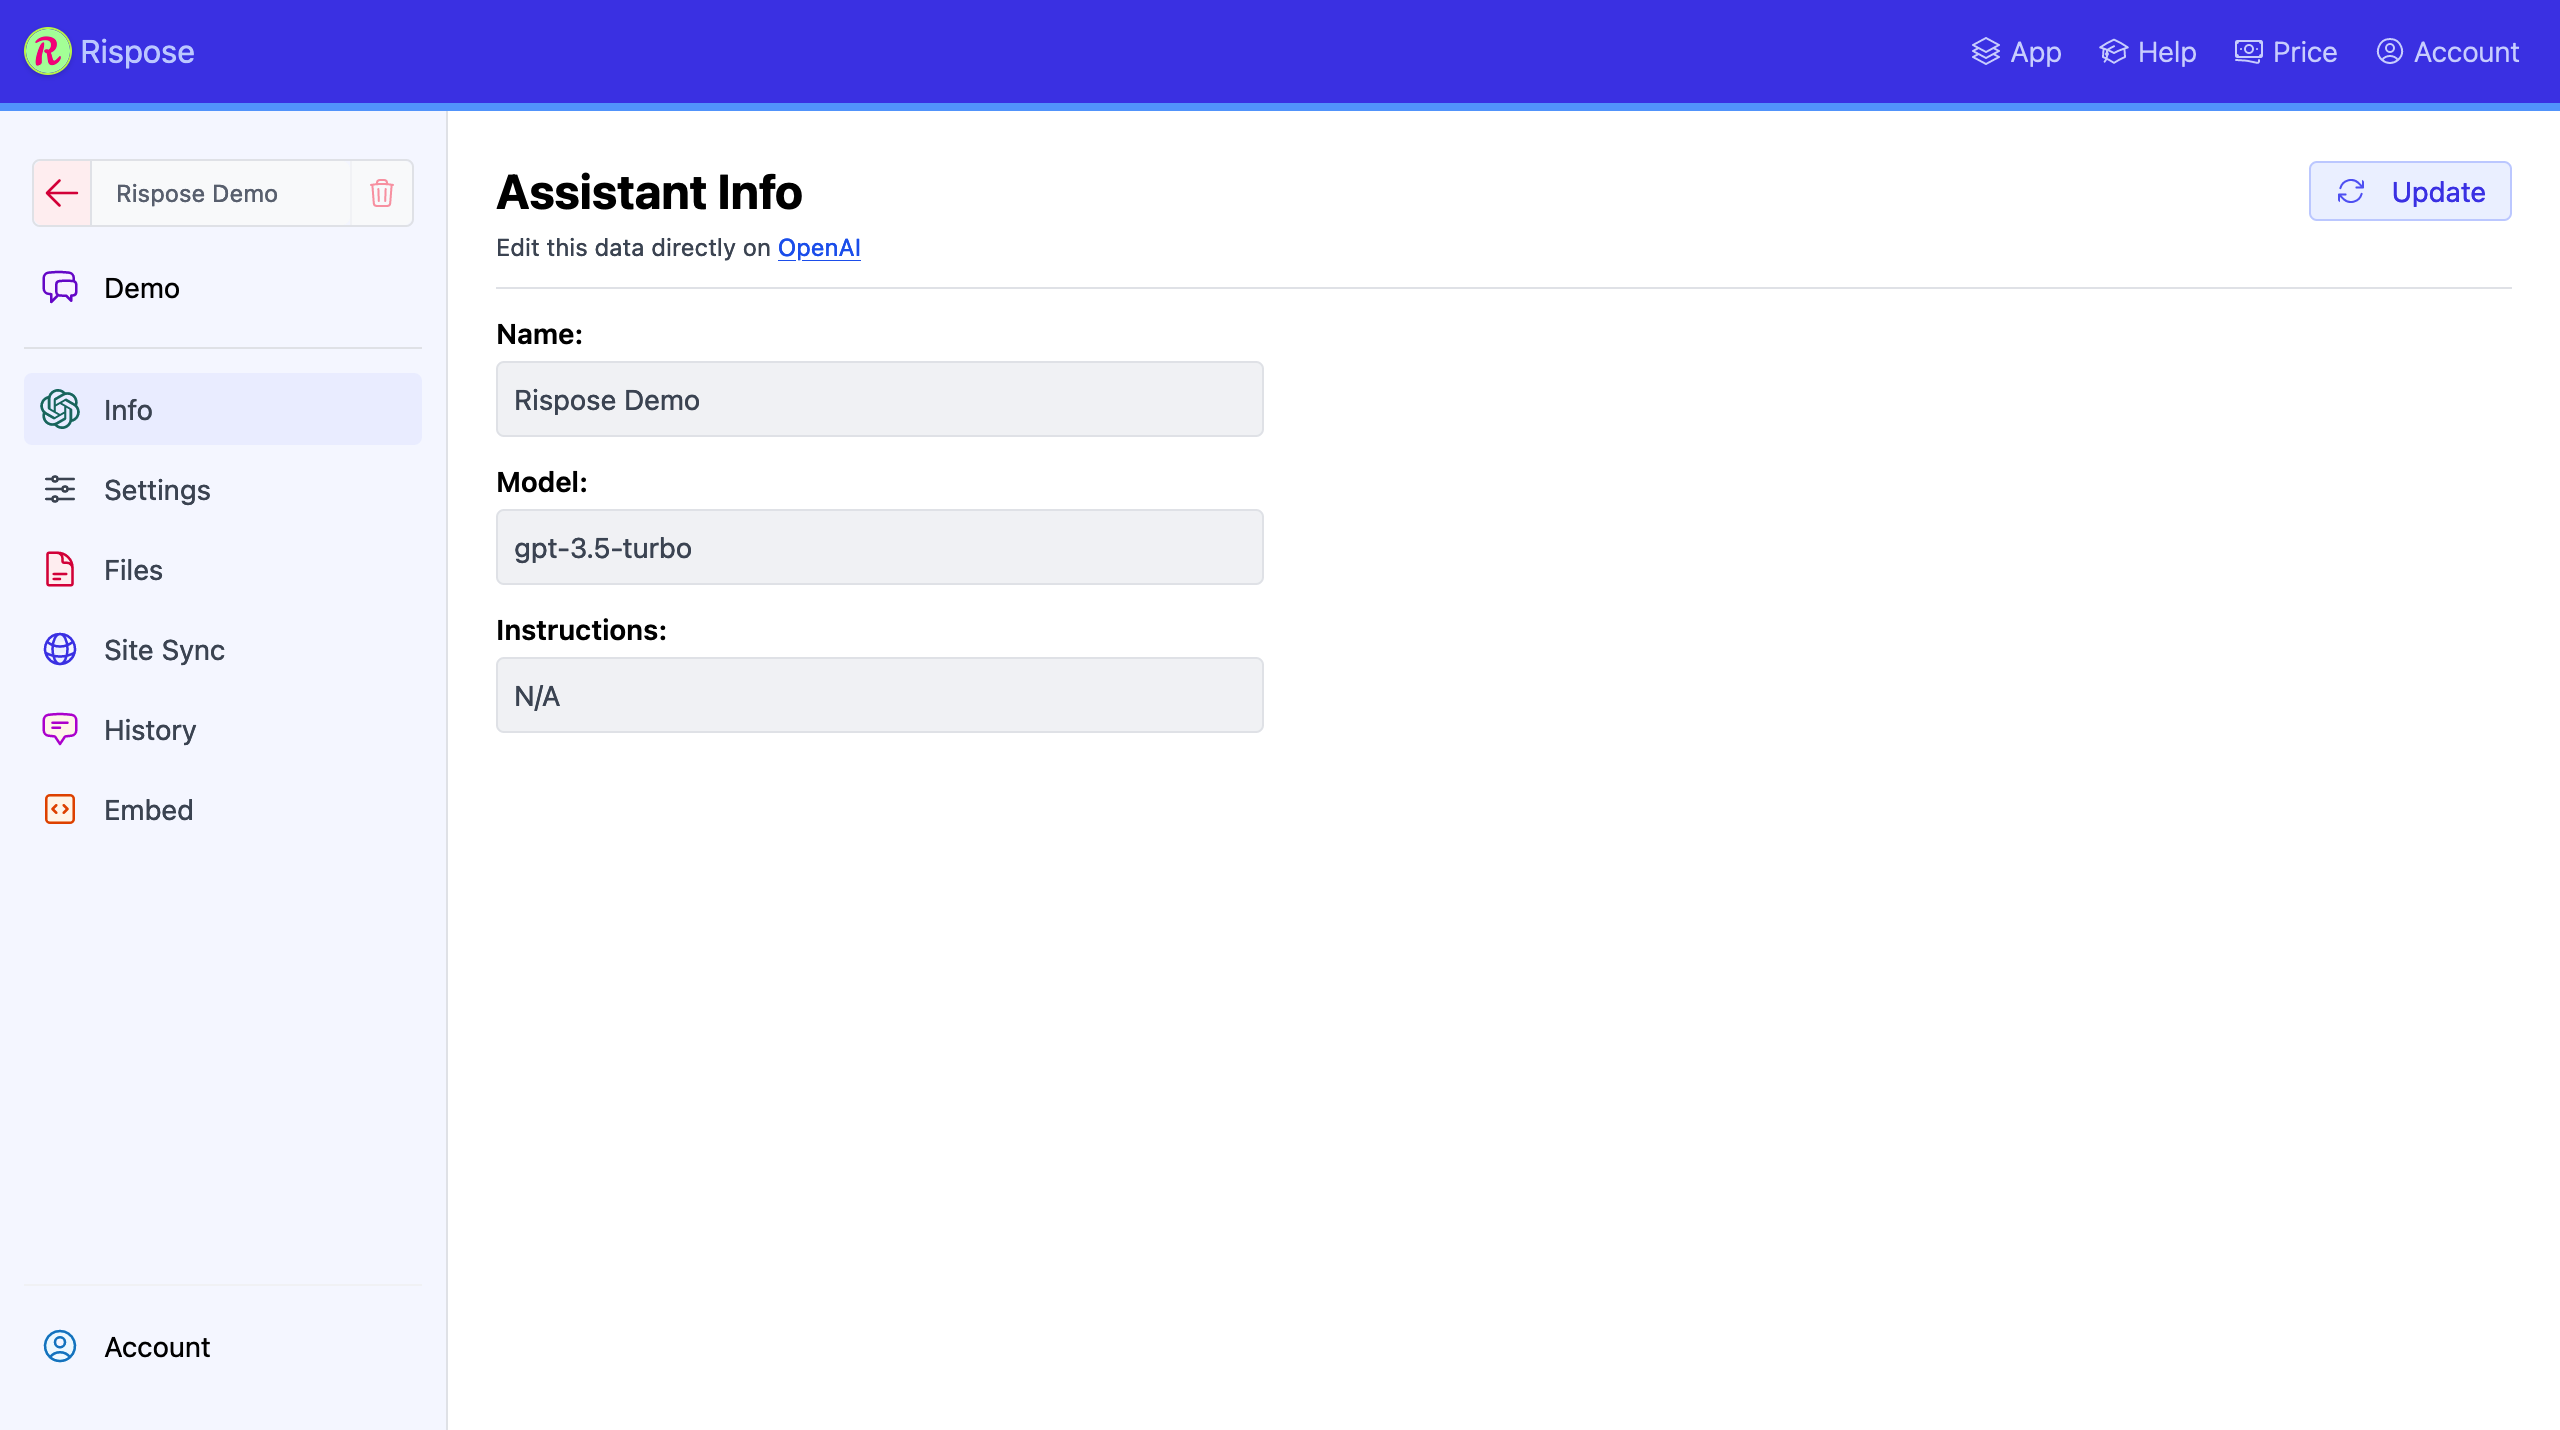Click the Demo chat bubble icon

60,288
